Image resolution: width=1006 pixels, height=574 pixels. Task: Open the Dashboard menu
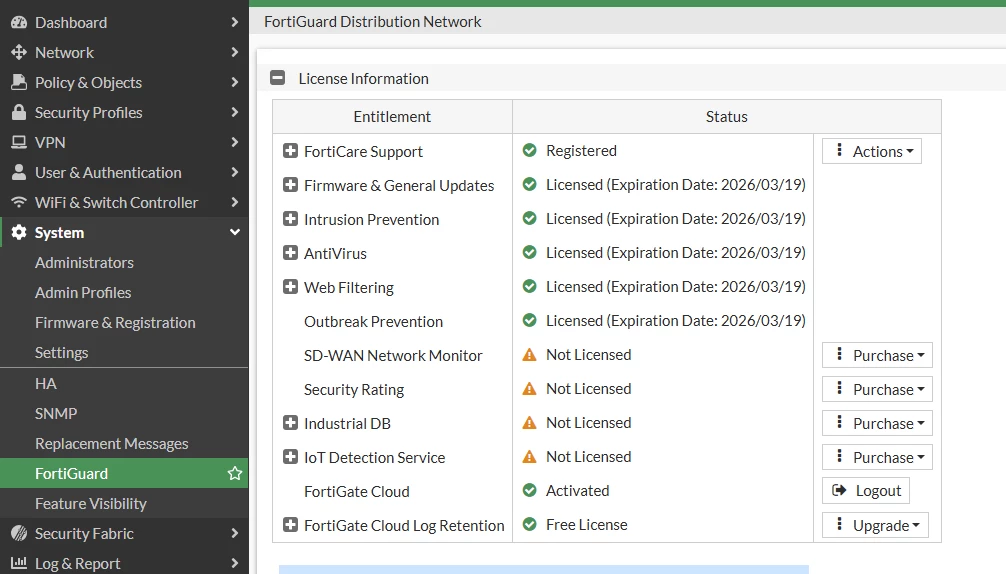tap(124, 22)
